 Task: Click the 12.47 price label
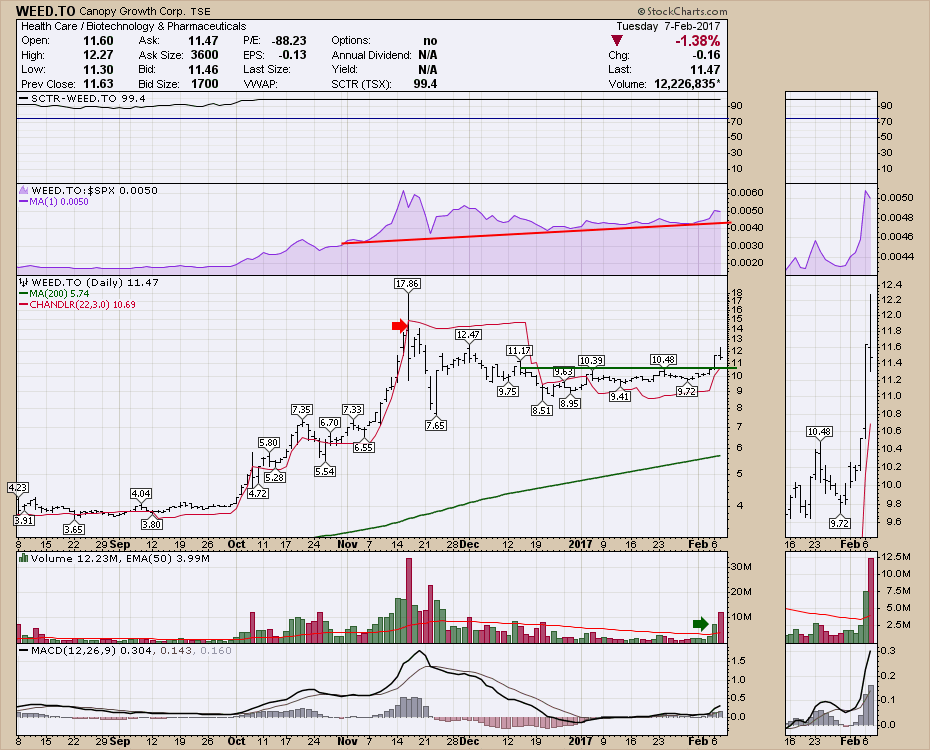coord(468,335)
